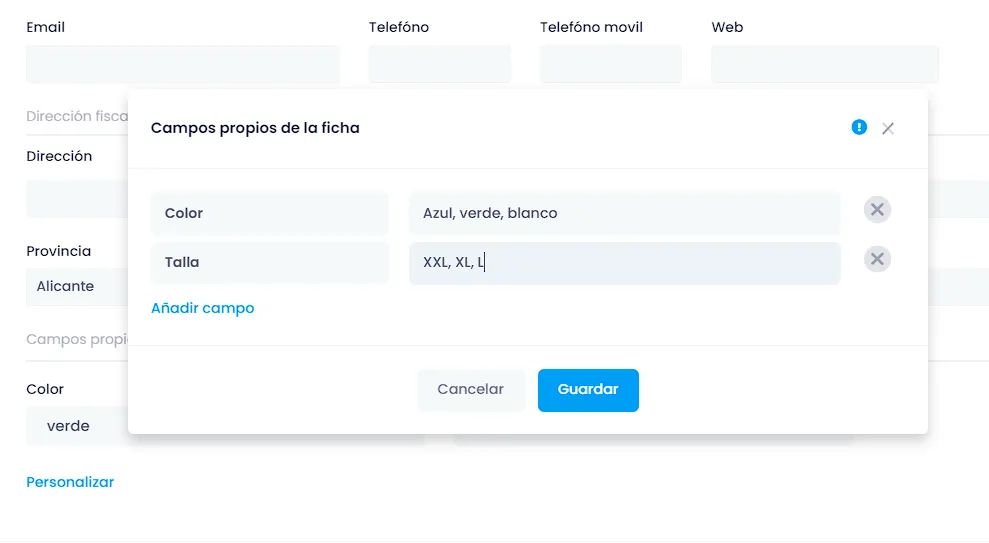The height and width of the screenshot is (543, 989).
Task: Click the Telefóno movil input field
Action: 611,64
